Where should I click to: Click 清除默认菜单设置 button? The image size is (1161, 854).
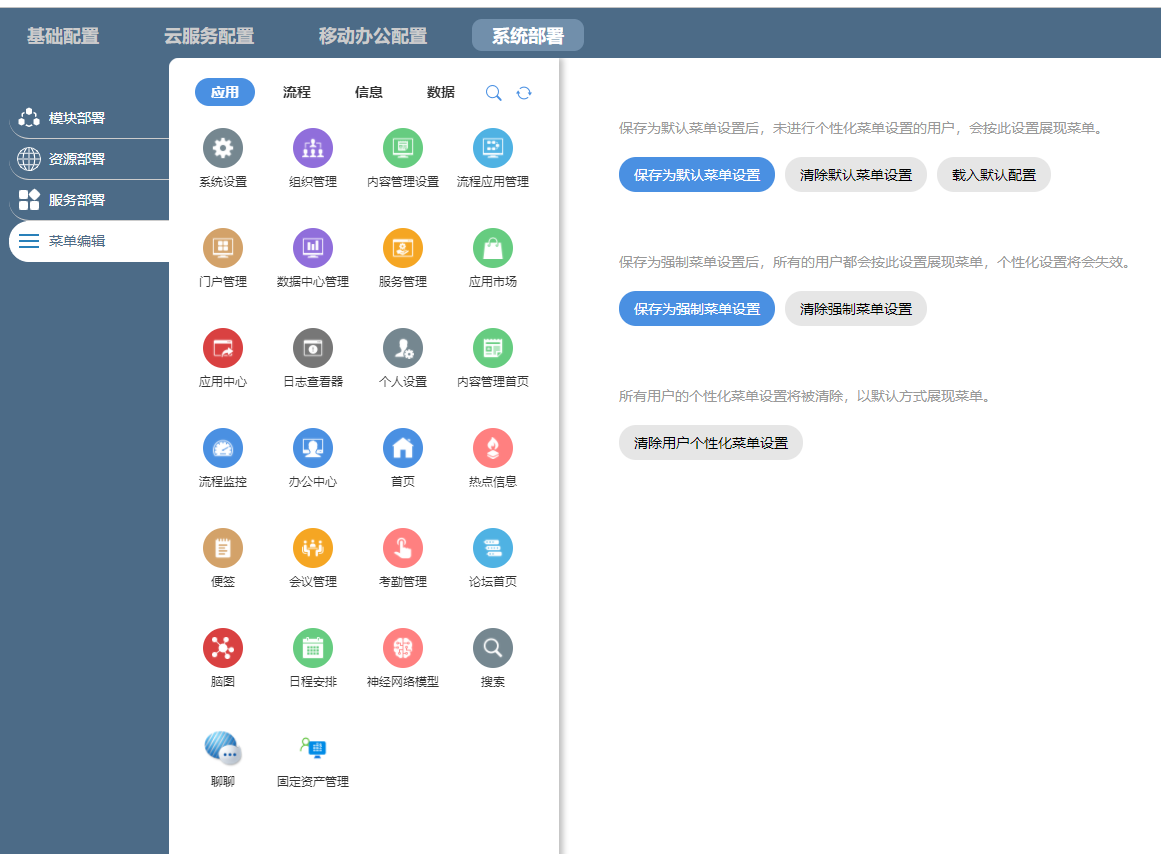click(x=856, y=175)
